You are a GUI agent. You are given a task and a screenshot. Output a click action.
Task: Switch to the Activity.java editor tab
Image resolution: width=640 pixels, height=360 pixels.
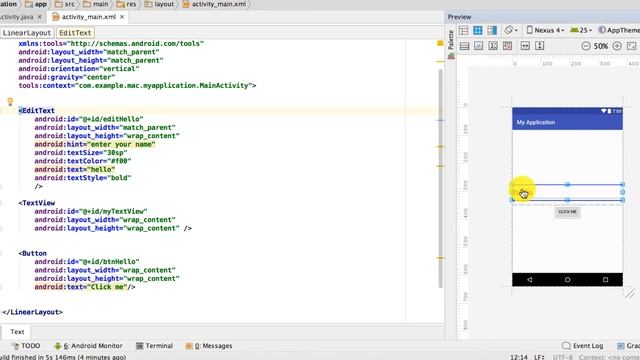16,17
